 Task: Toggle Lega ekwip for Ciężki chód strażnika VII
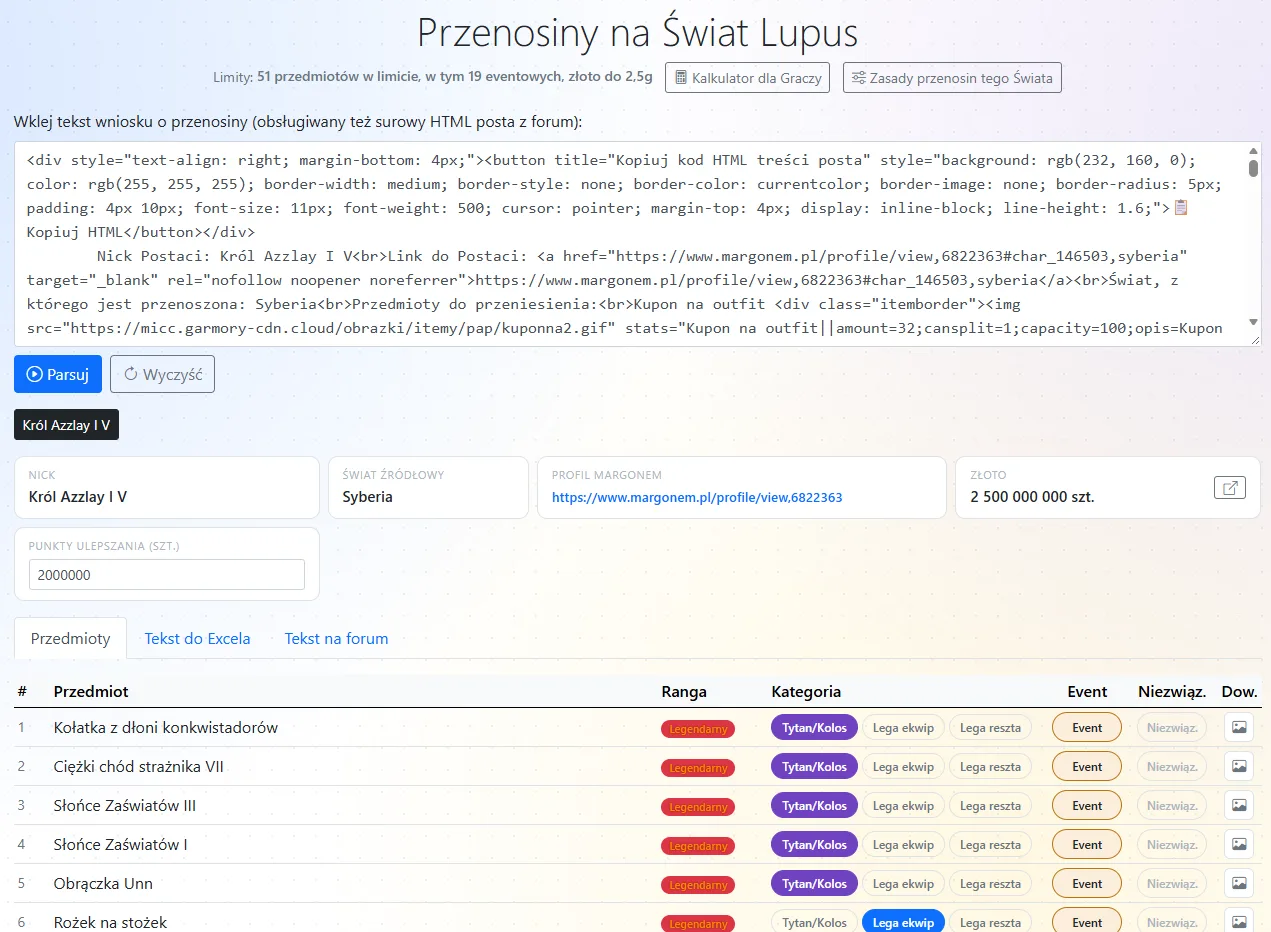[x=903, y=766]
